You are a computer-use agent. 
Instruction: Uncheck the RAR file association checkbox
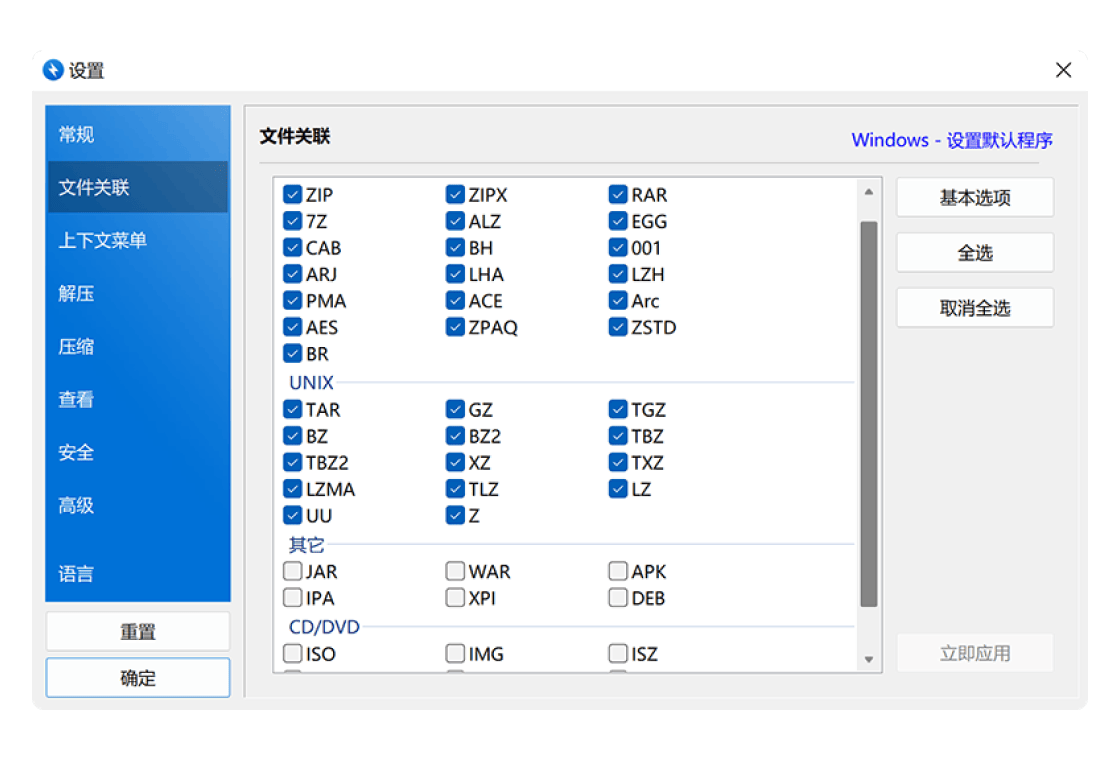(618, 195)
